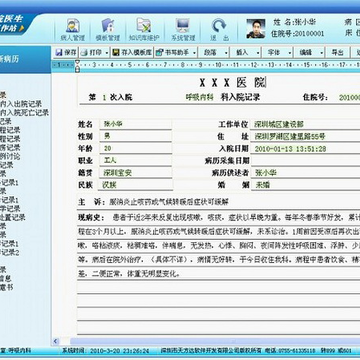Click the patient photo of 张小华
The height and width of the screenshot is (360, 360).
(256, 29)
